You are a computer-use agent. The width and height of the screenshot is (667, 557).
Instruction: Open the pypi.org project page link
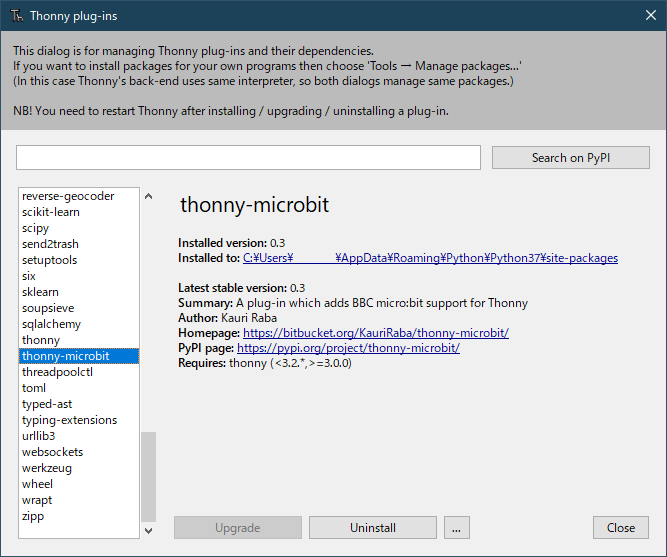click(x=348, y=348)
